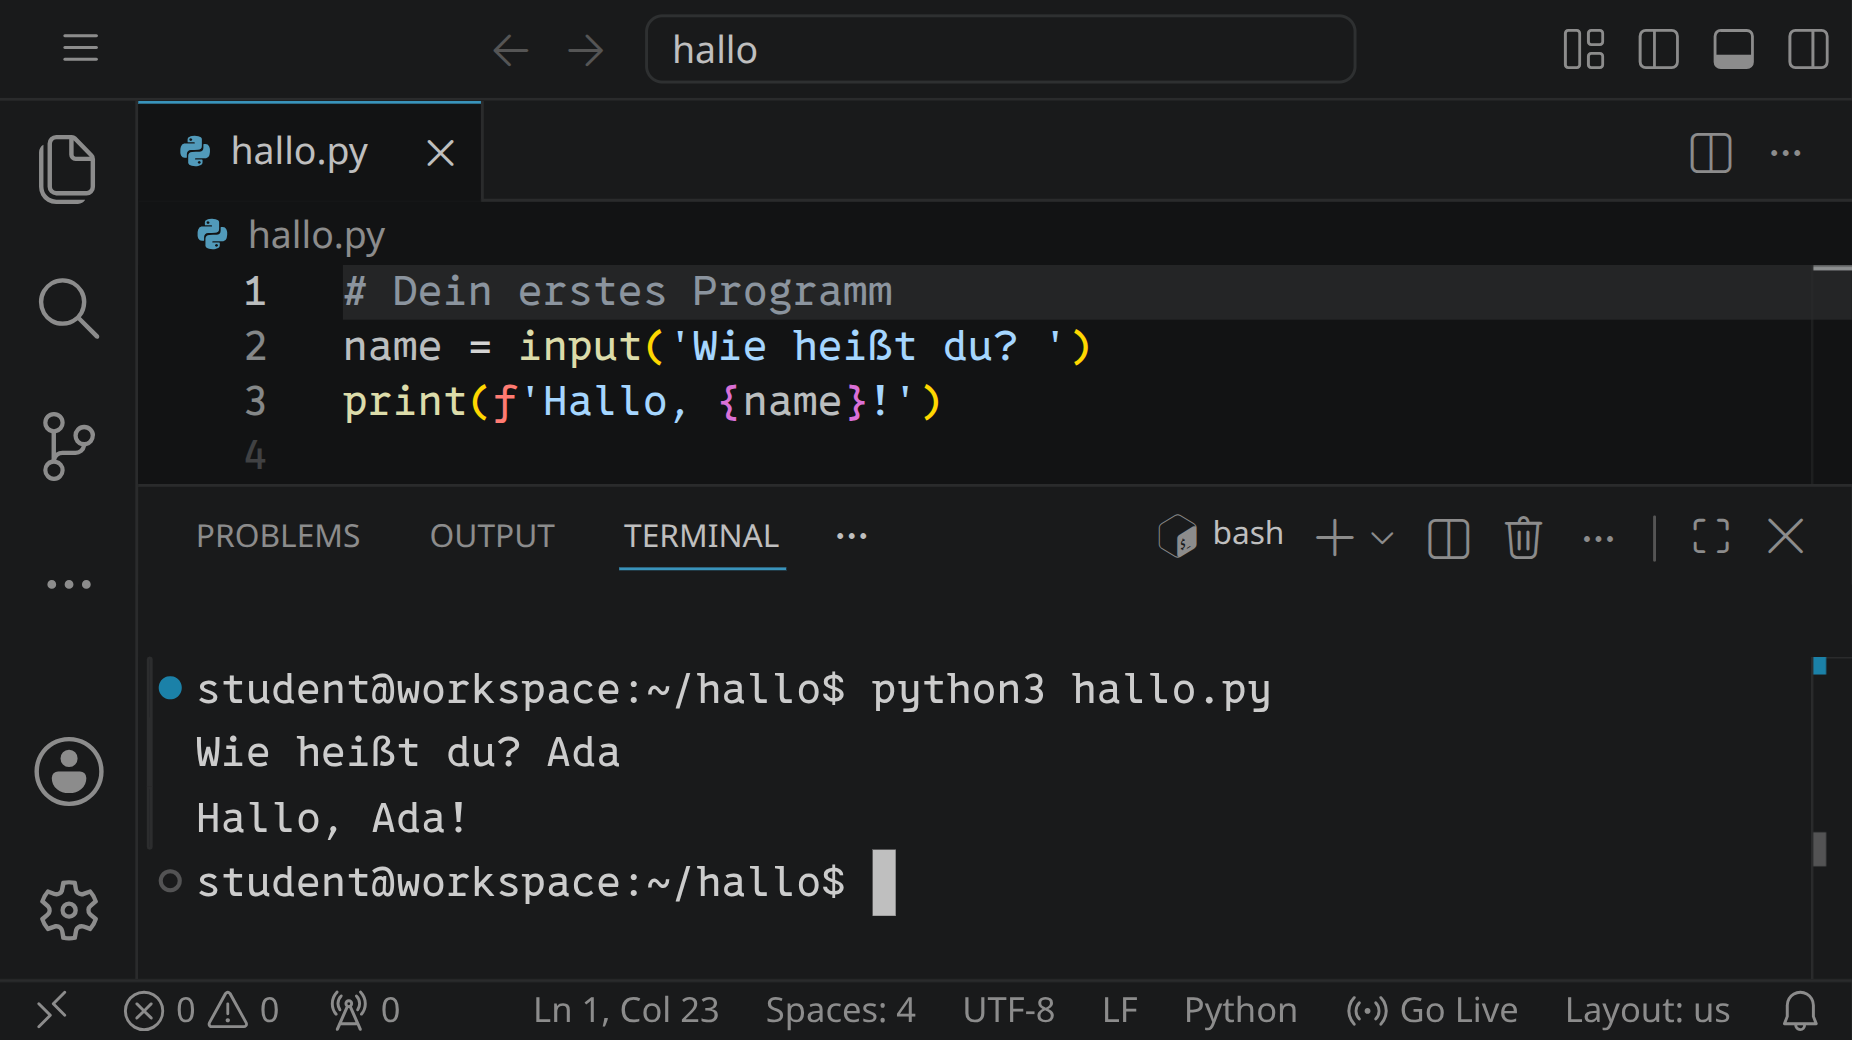Image resolution: width=1852 pixels, height=1040 pixels.
Task: Click the hallo.py breadcrumb
Action: coord(316,235)
